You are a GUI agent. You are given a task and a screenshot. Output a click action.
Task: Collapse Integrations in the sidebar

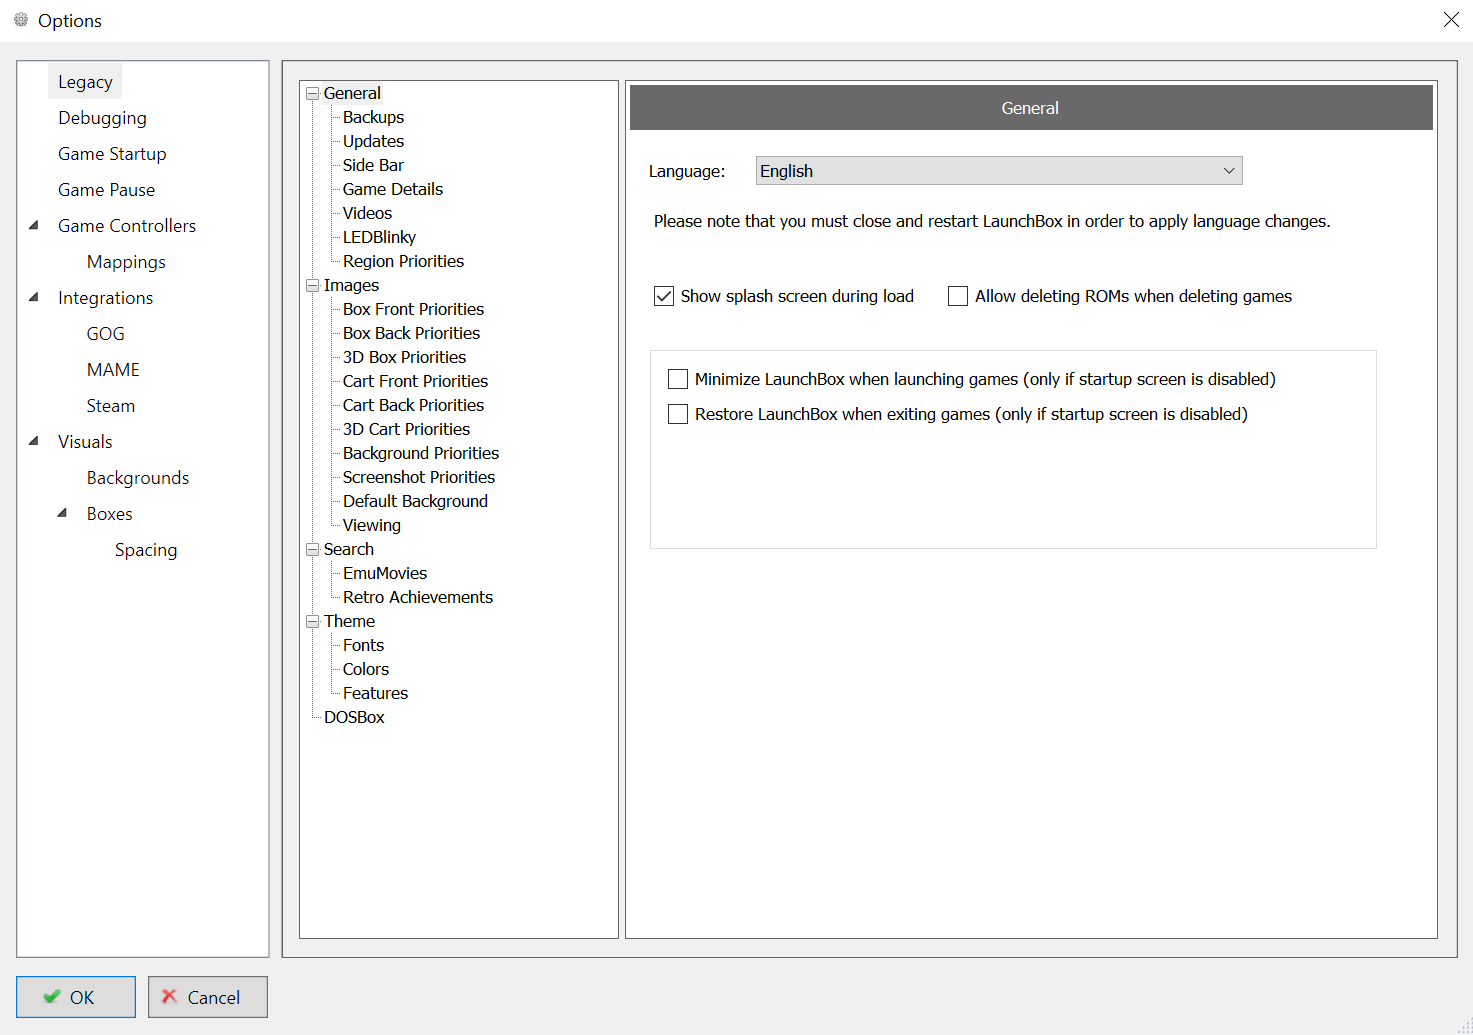pos(34,297)
